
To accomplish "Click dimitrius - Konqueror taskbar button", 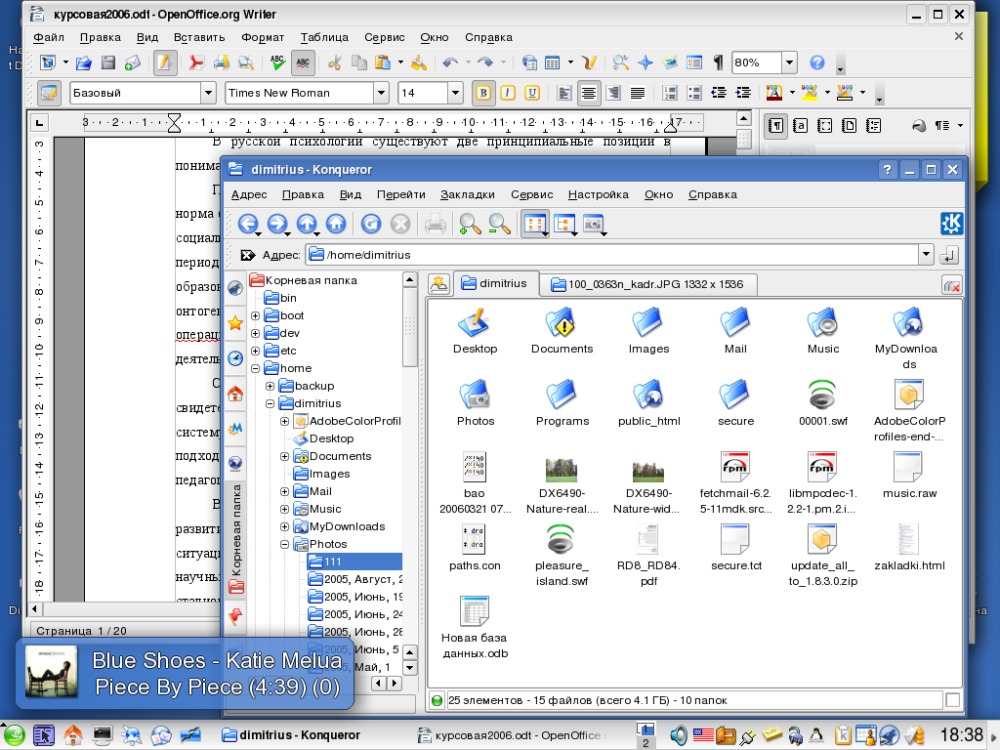I will pyautogui.click(x=290, y=735).
